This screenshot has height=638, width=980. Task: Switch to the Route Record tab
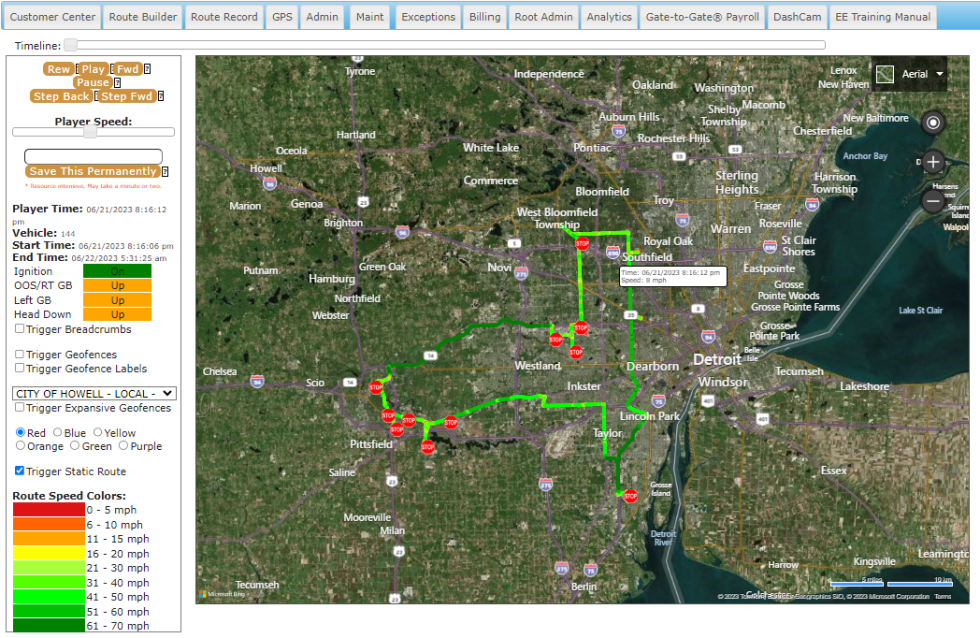pyautogui.click(x=223, y=16)
